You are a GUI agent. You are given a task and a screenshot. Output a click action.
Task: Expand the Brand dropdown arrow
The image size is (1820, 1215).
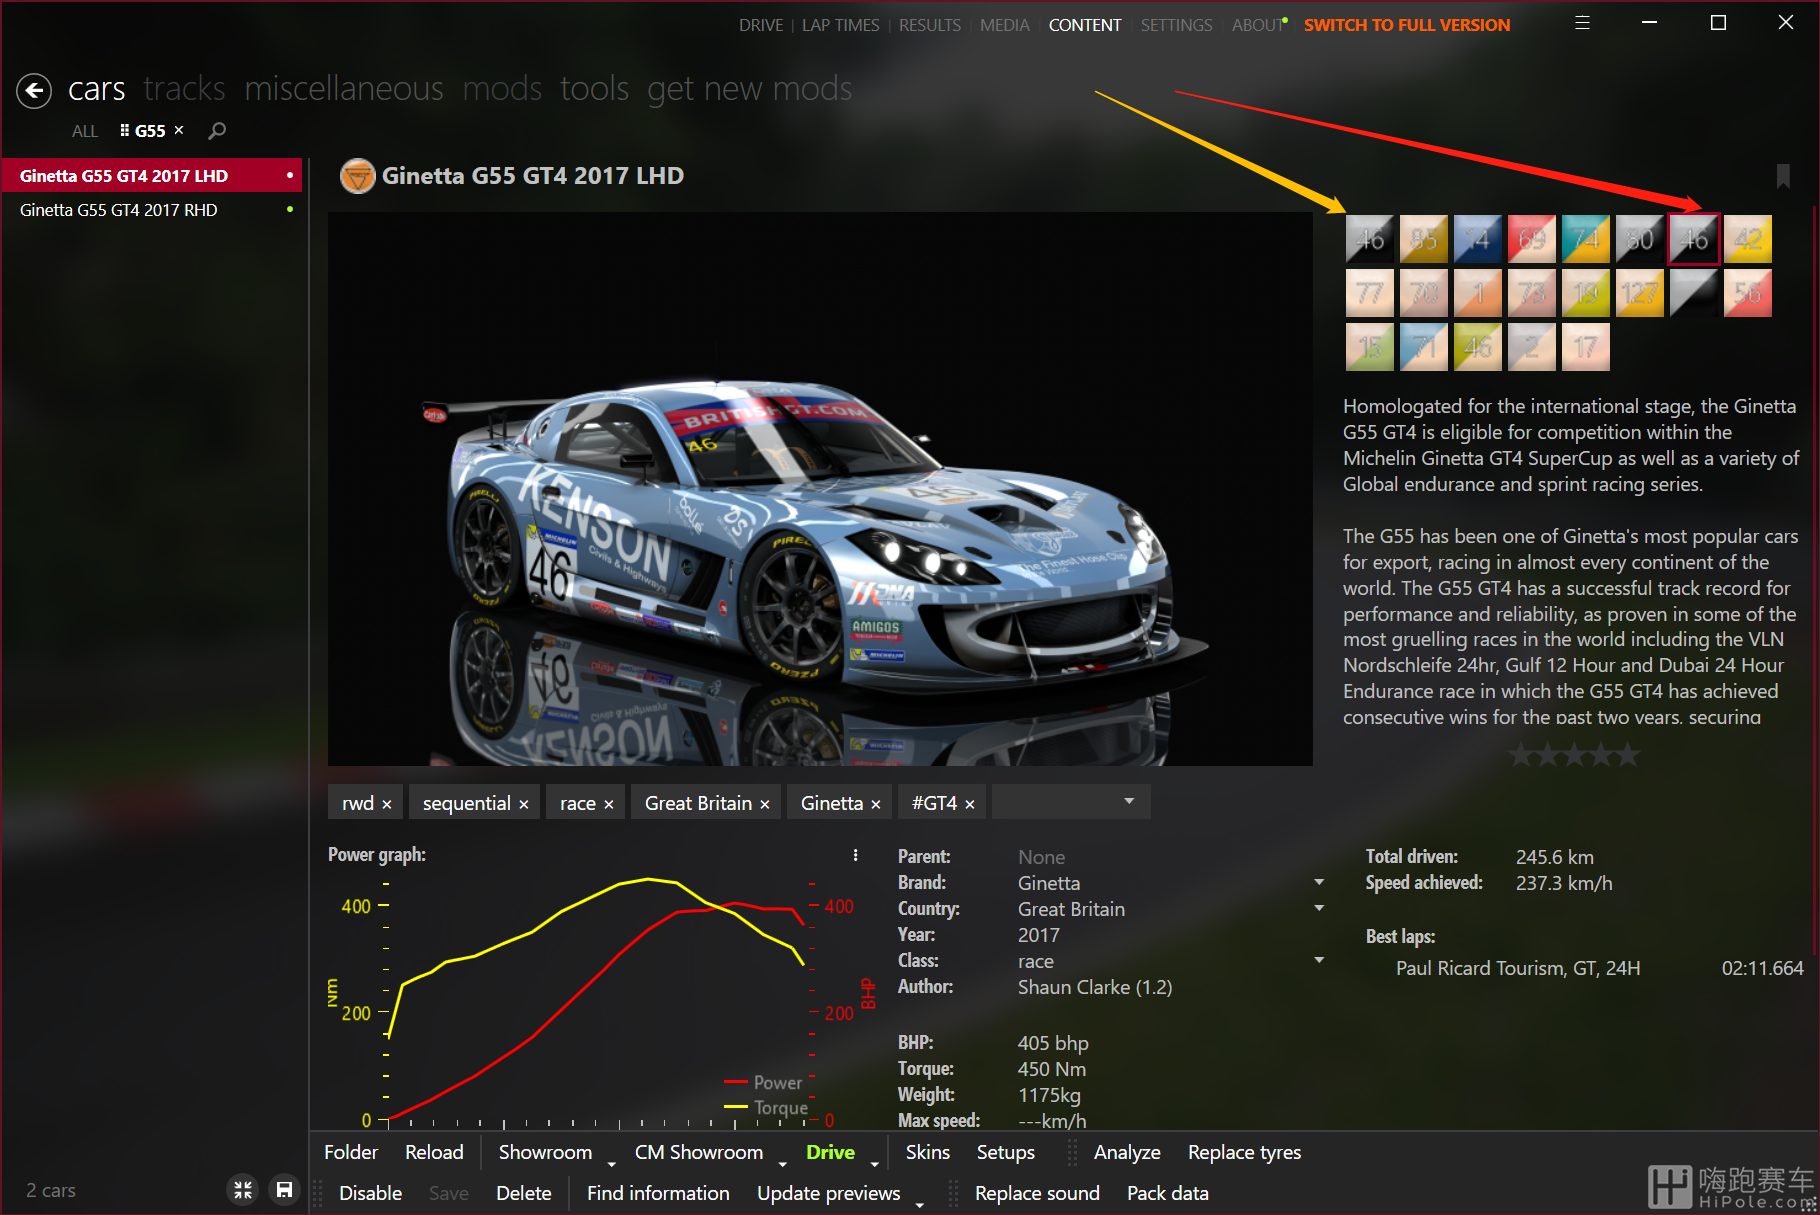(1319, 882)
